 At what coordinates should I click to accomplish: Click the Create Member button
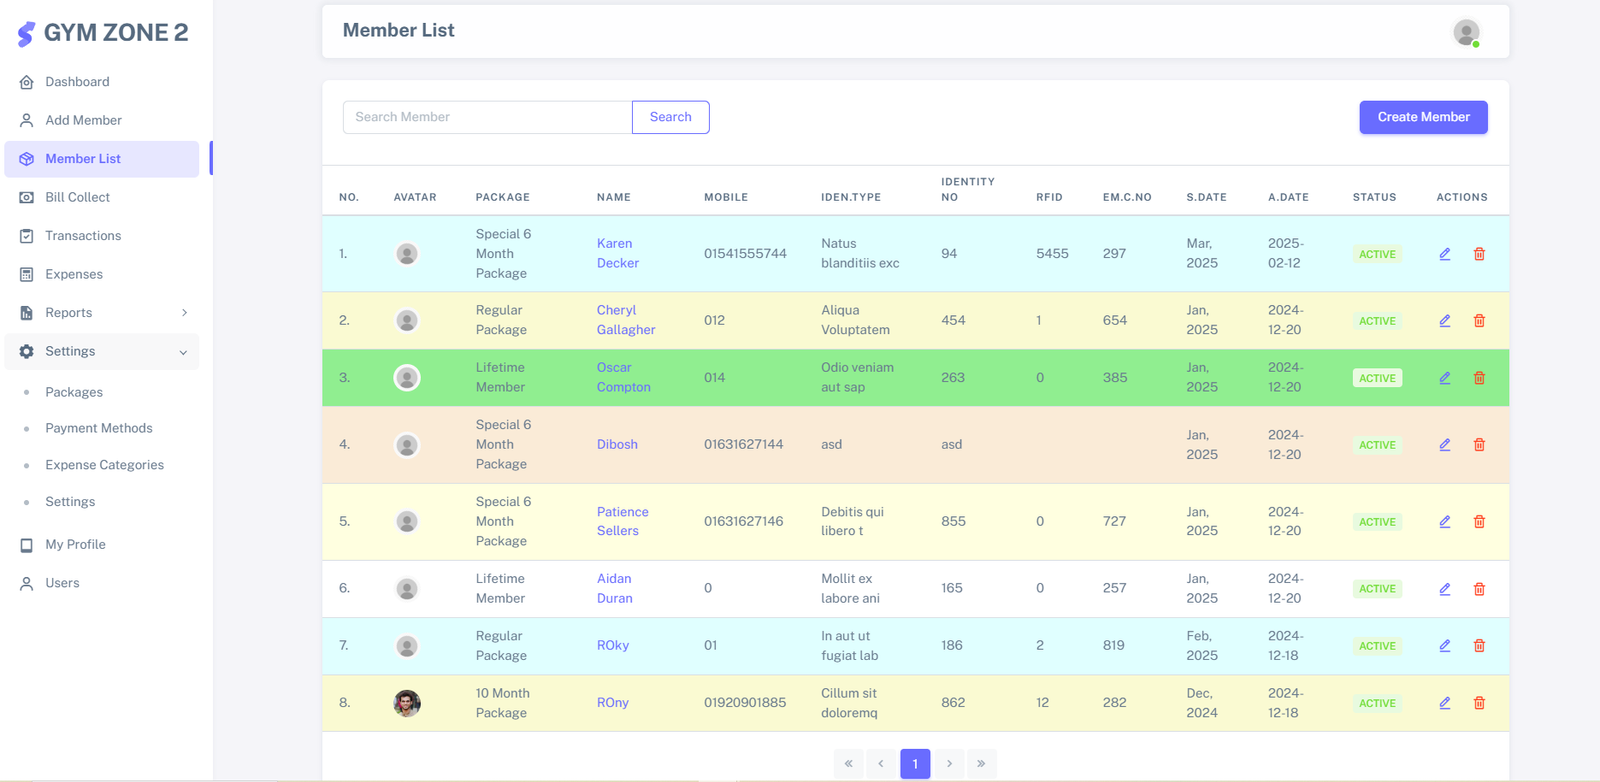(x=1422, y=117)
